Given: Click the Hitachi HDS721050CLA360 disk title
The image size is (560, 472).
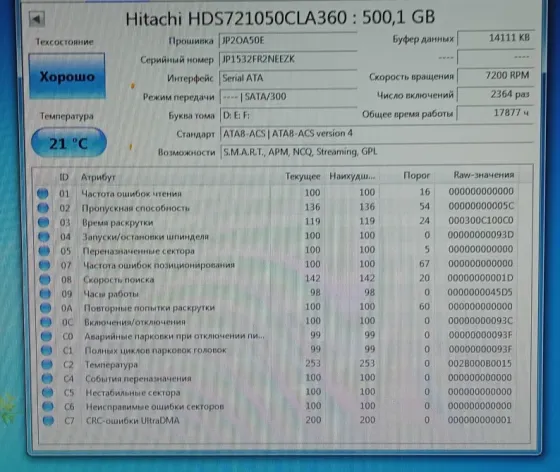Looking at the screenshot, I should (x=280, y=17).
